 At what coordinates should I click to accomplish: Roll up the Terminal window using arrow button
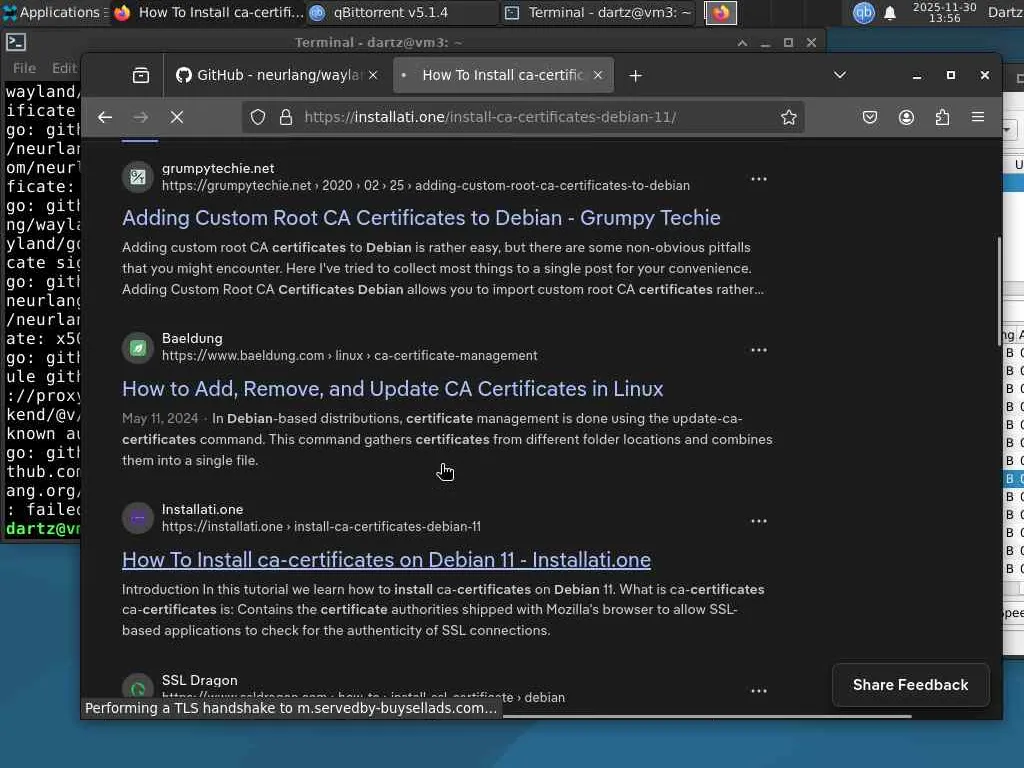point(742,42)
